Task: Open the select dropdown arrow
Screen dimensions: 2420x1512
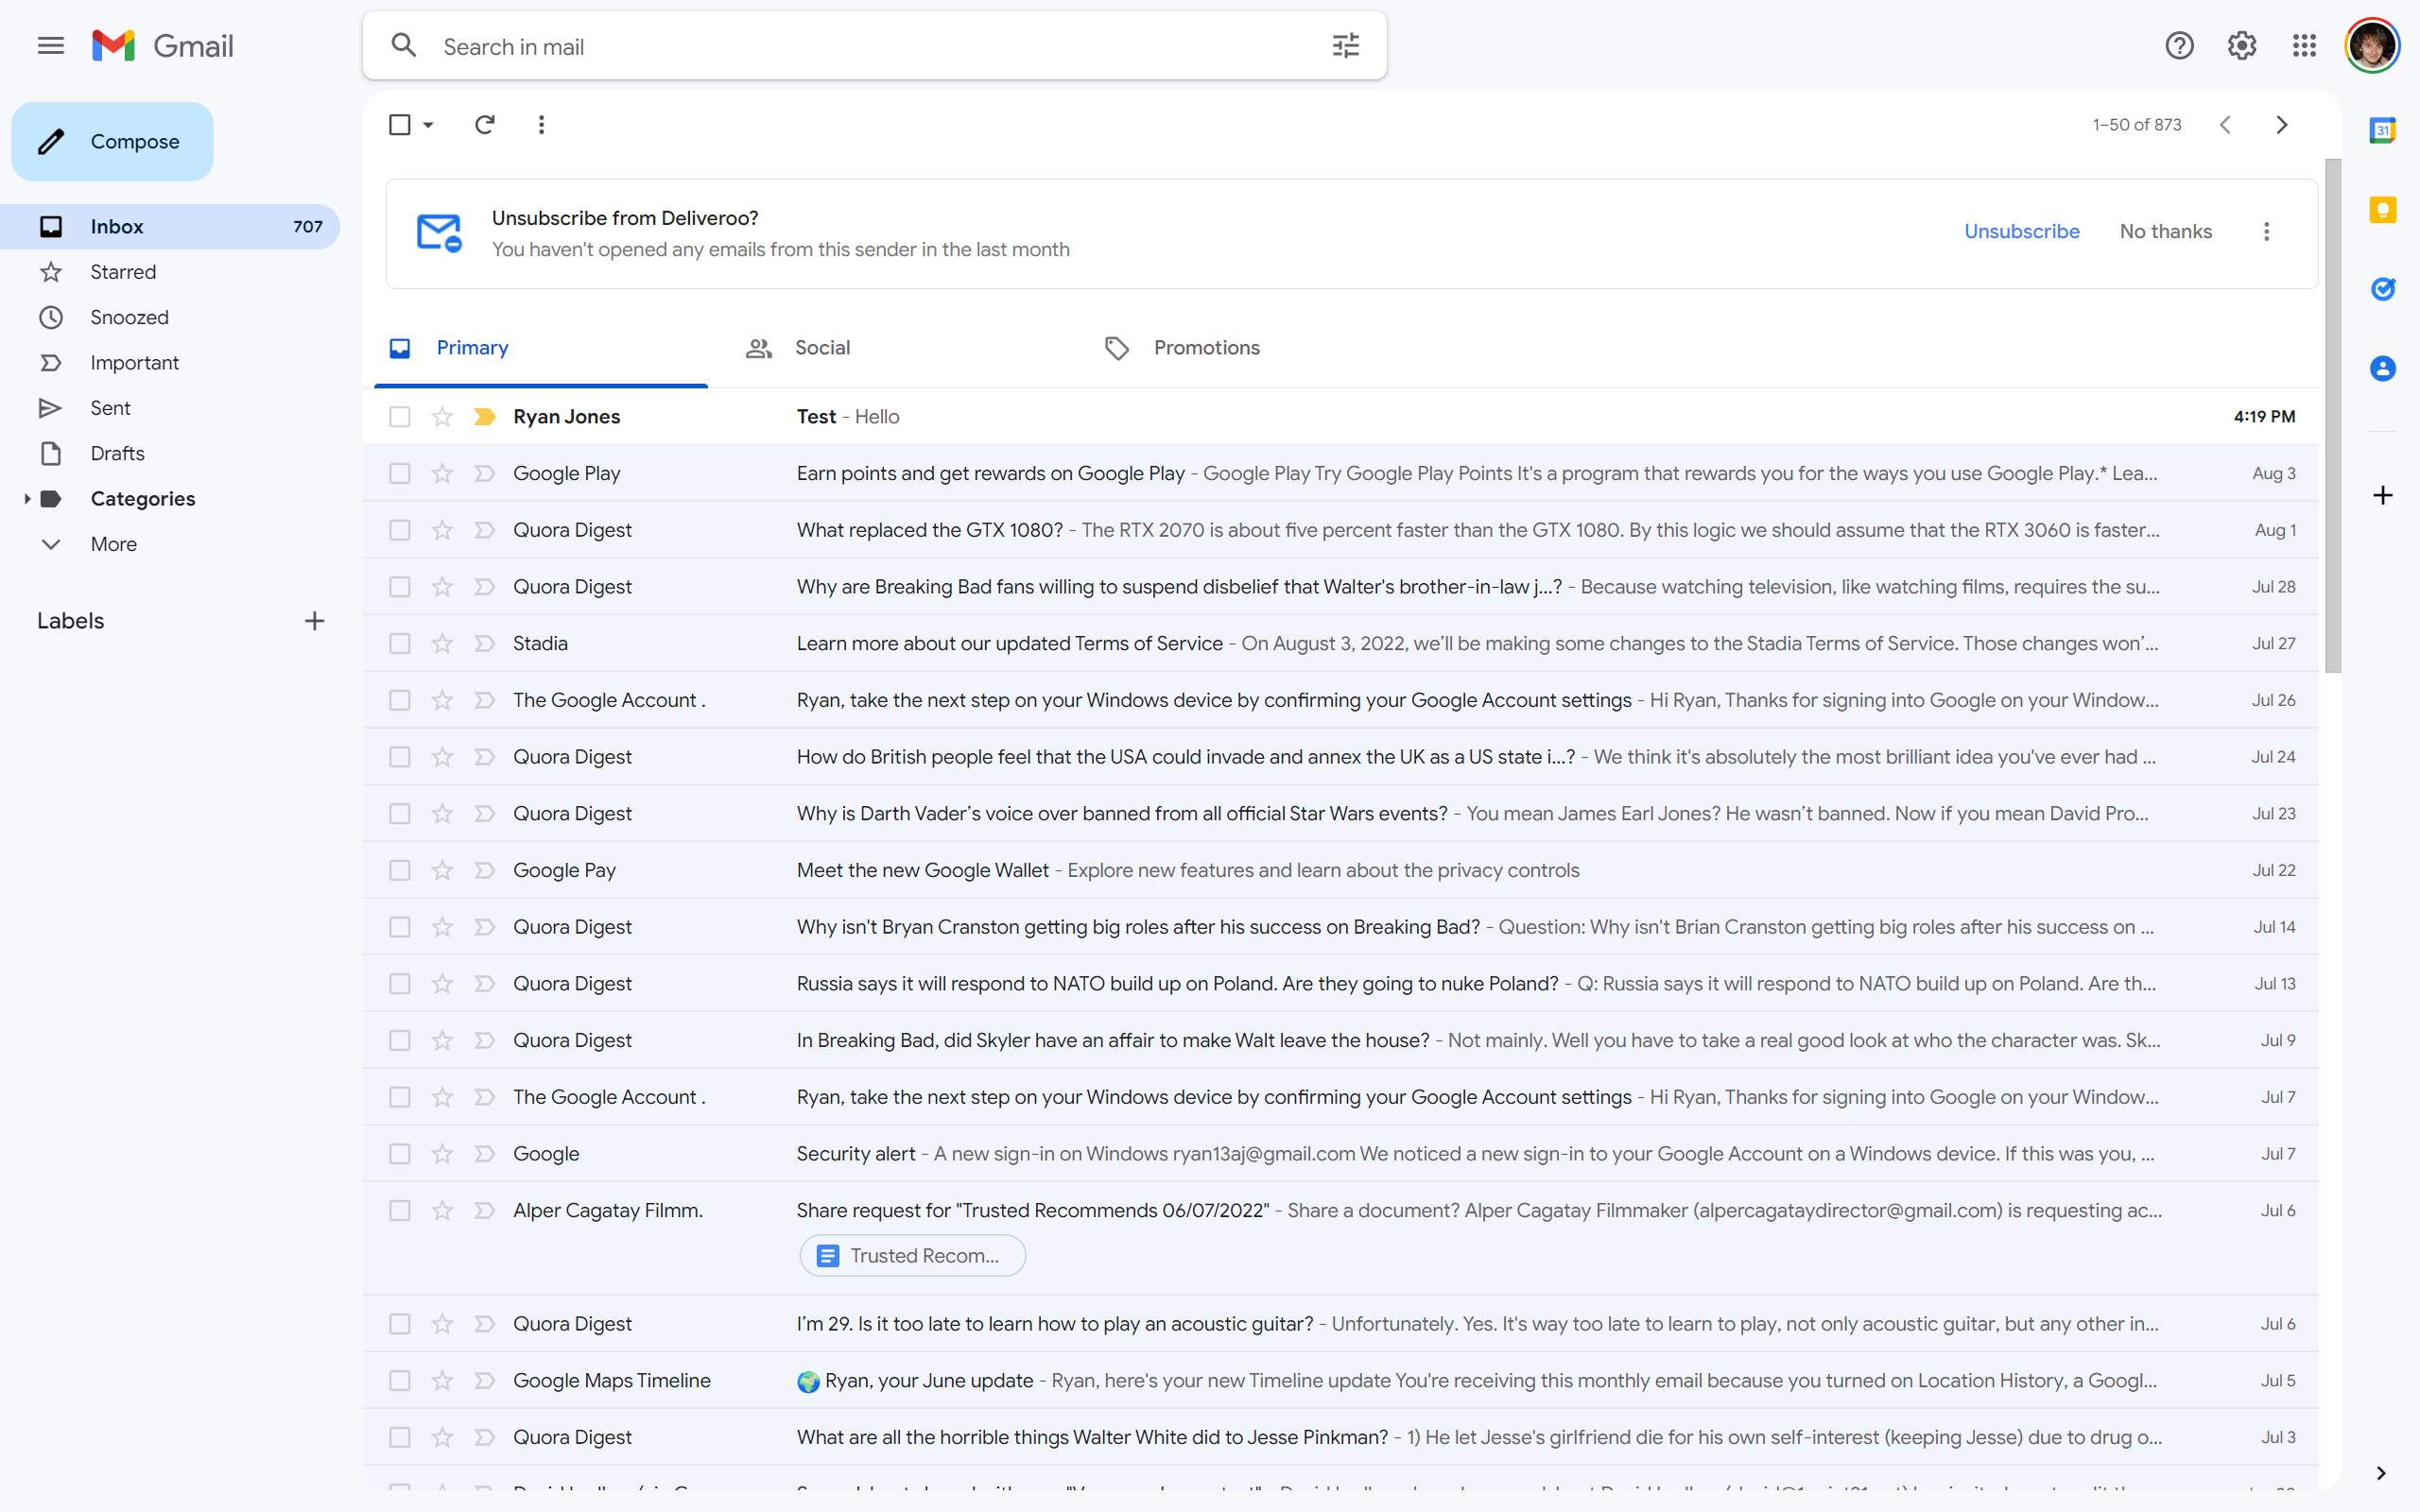Action: (428, 125)
